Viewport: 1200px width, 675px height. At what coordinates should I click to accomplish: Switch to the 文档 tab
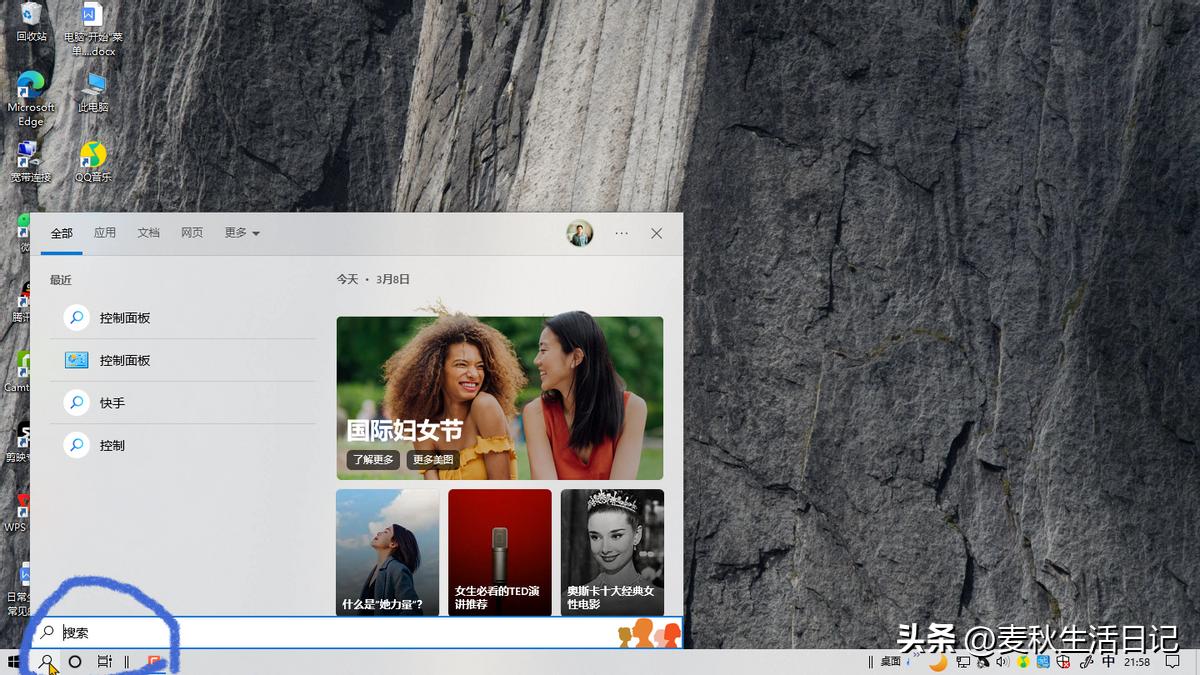[148, 233]
